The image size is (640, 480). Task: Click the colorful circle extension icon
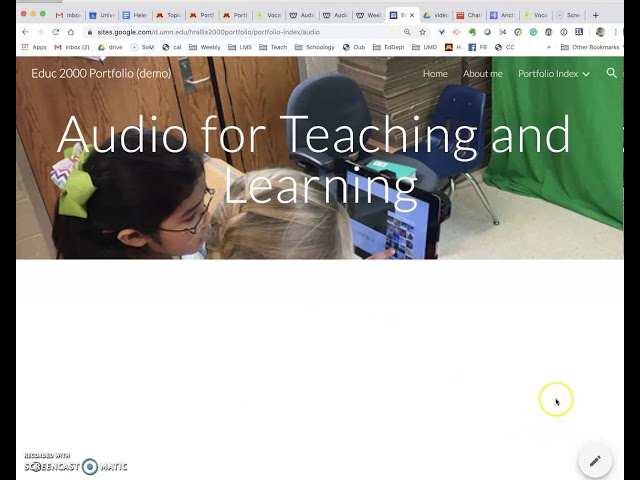coord(518,32)
